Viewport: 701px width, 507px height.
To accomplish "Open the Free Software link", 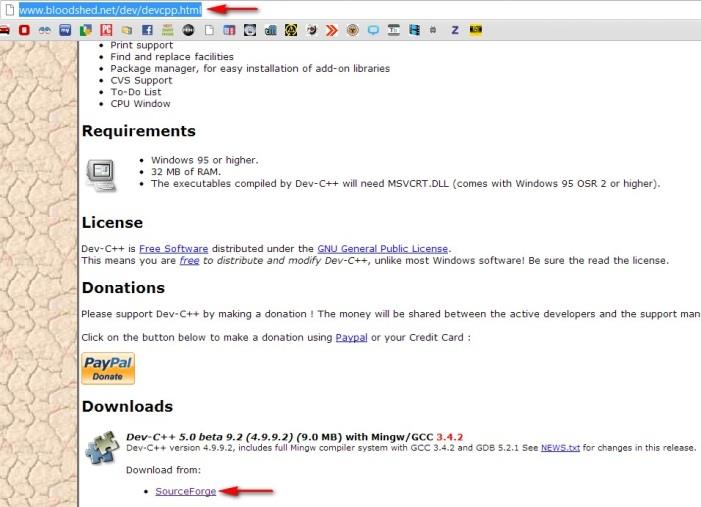I will 173,249.
